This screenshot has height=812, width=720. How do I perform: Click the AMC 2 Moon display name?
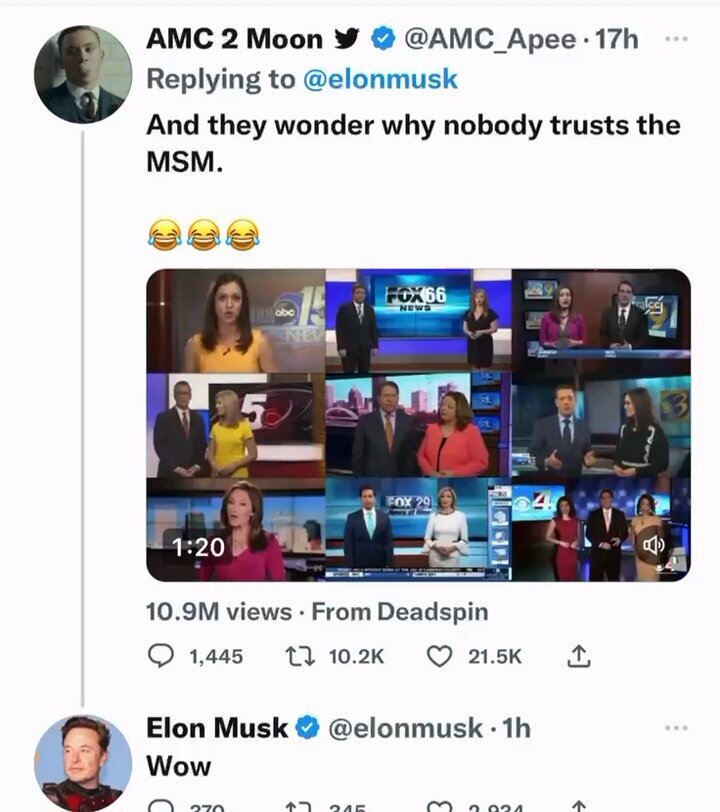tap(234, 40)
